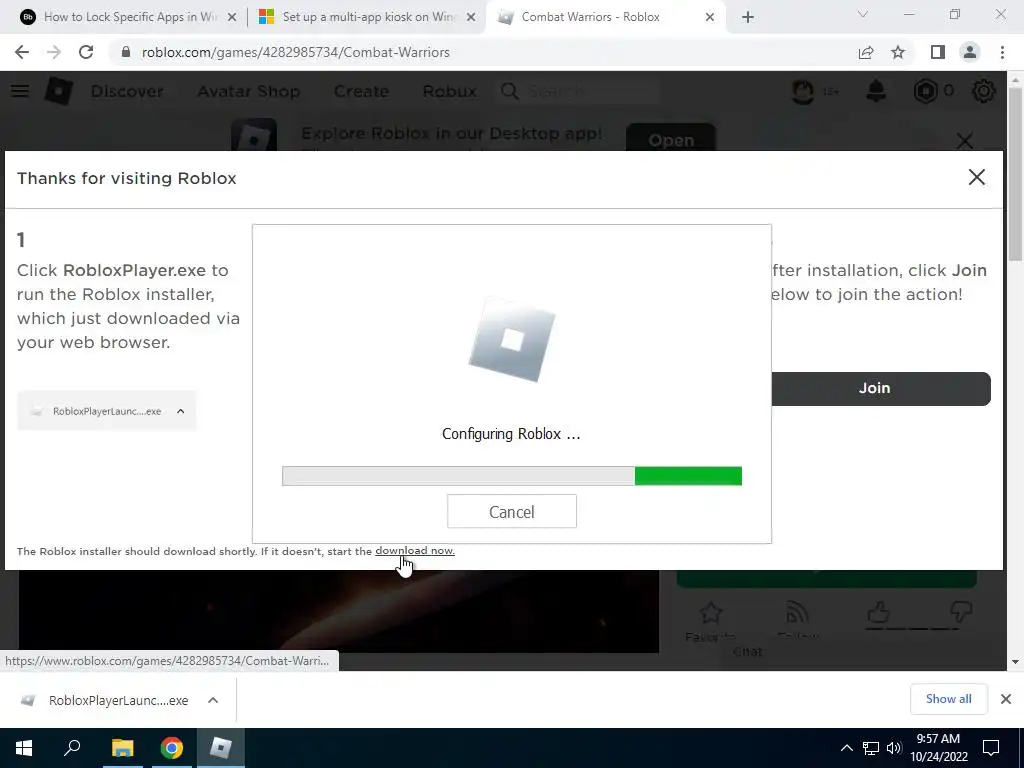Open the Windows Start menu

click(x=24, y=748)
